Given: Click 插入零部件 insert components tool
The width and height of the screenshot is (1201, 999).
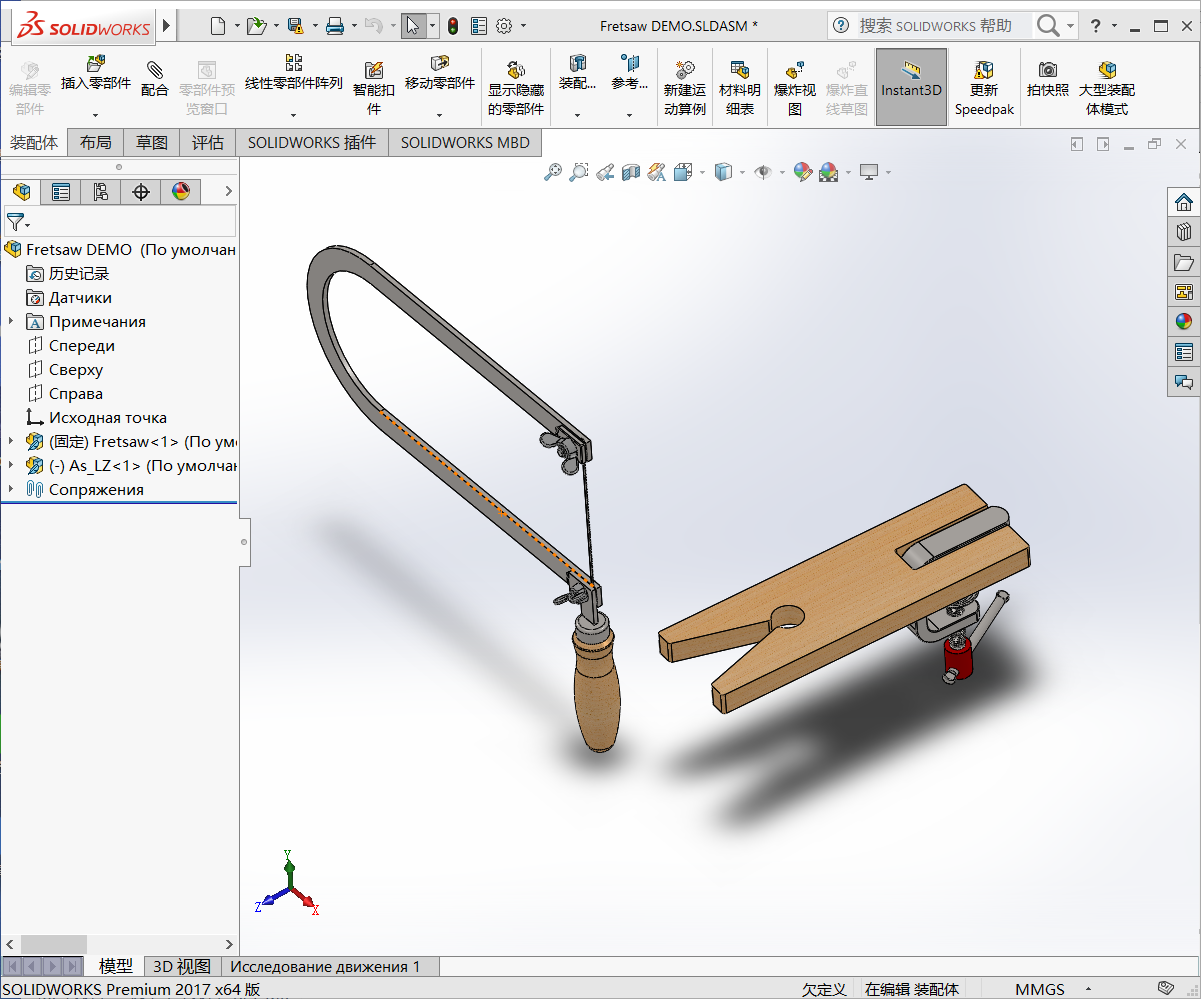Looking at the screenshot, I should click(96, 74).
